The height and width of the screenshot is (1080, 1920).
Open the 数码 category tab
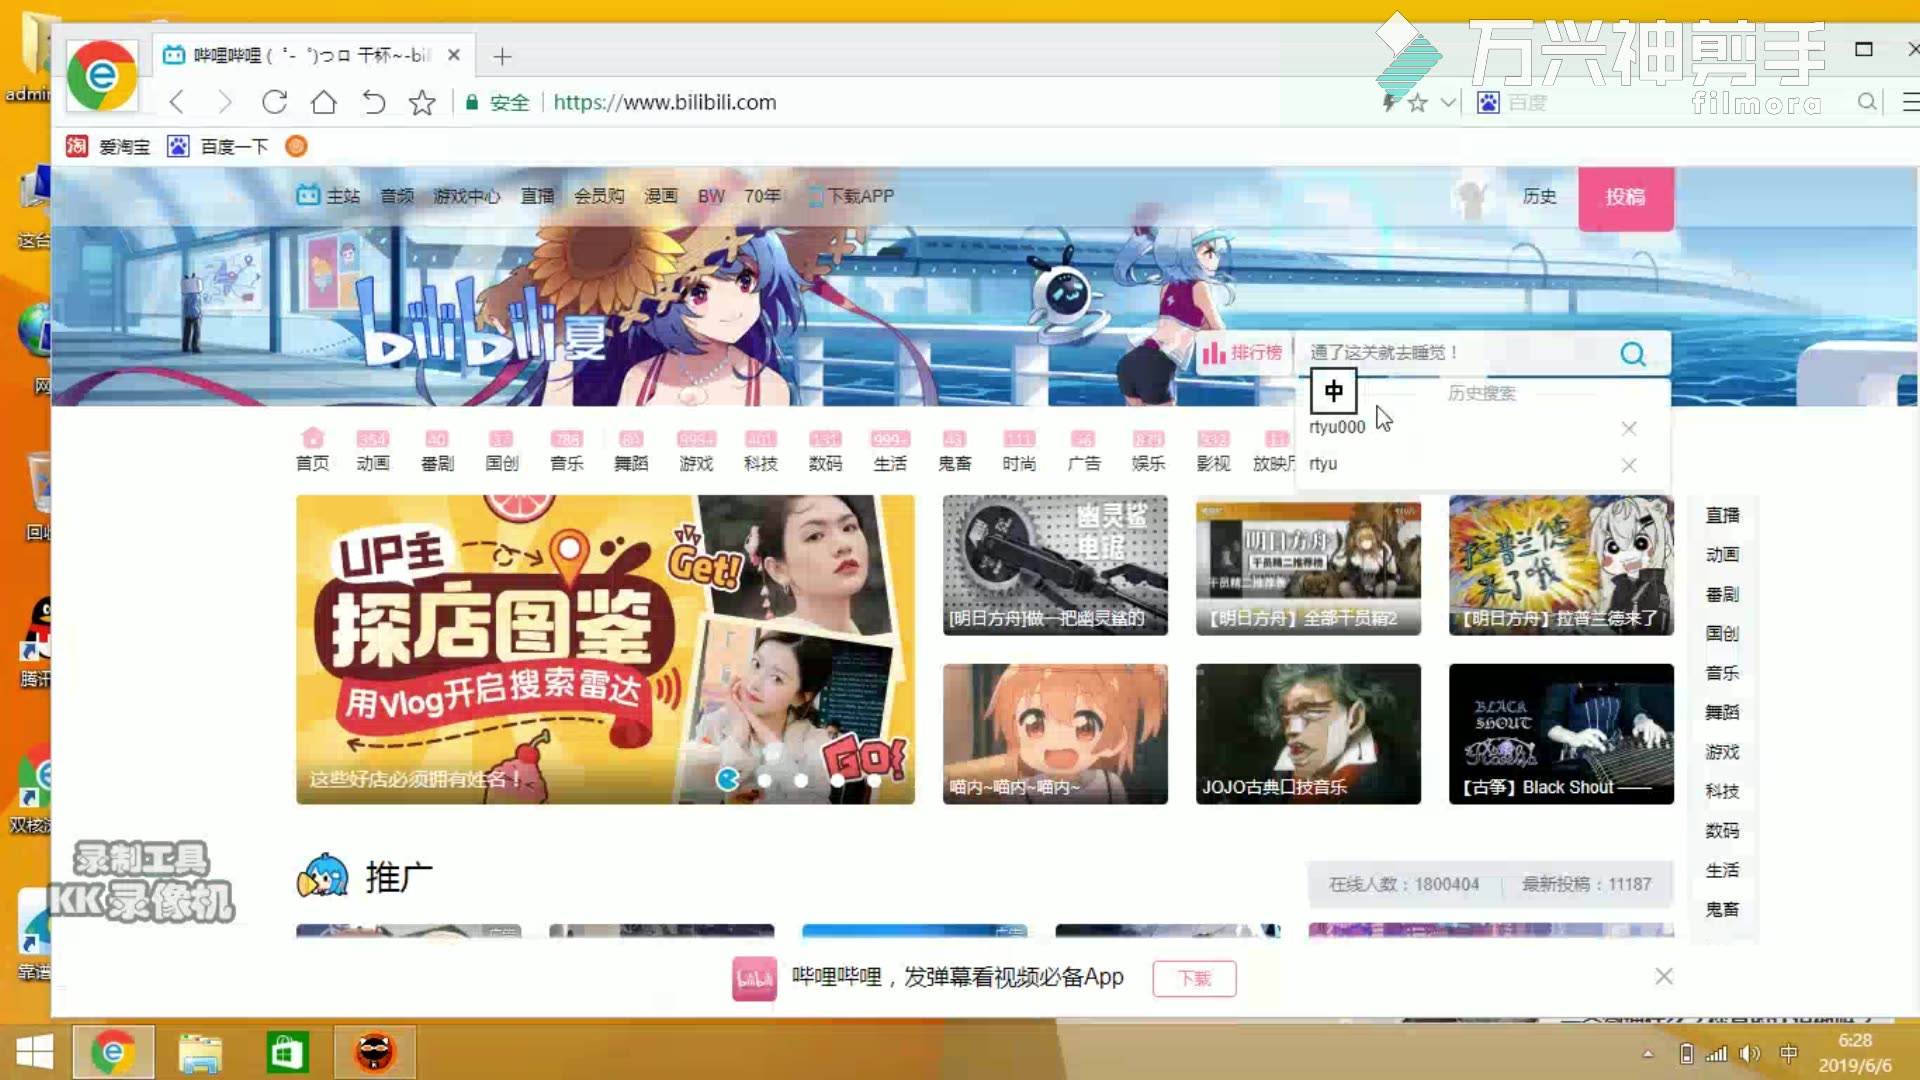825,450
